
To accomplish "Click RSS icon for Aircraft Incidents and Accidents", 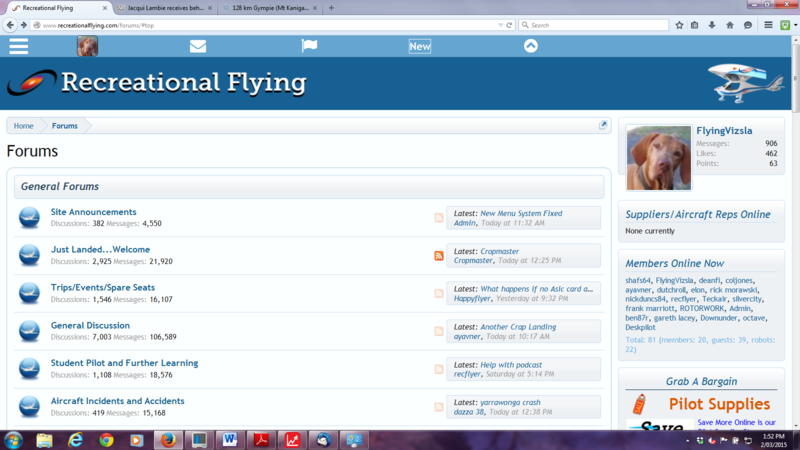I will point(439,407).
